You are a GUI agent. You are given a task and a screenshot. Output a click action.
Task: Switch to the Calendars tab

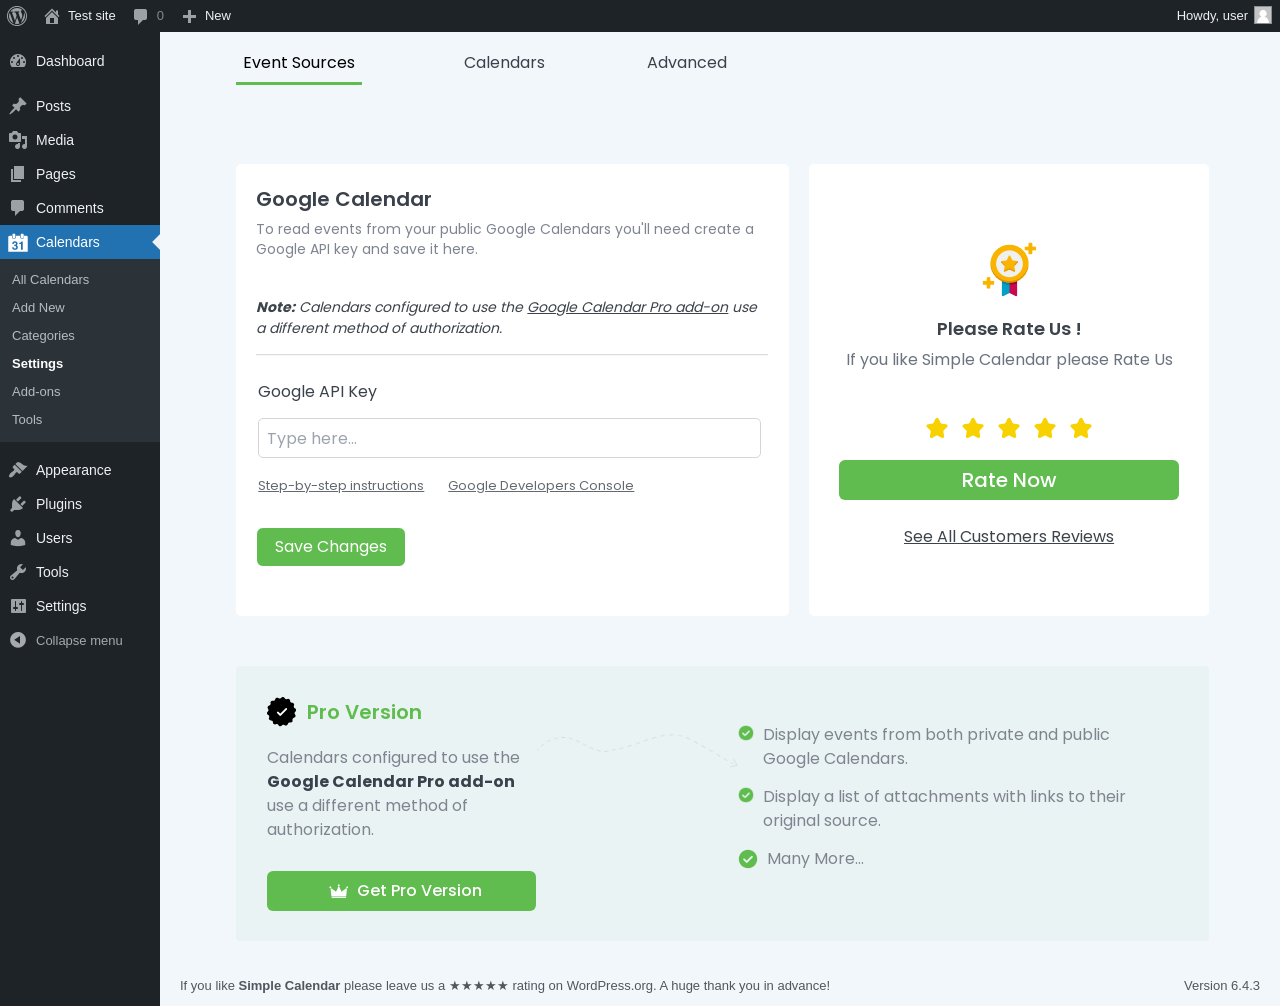504,63
